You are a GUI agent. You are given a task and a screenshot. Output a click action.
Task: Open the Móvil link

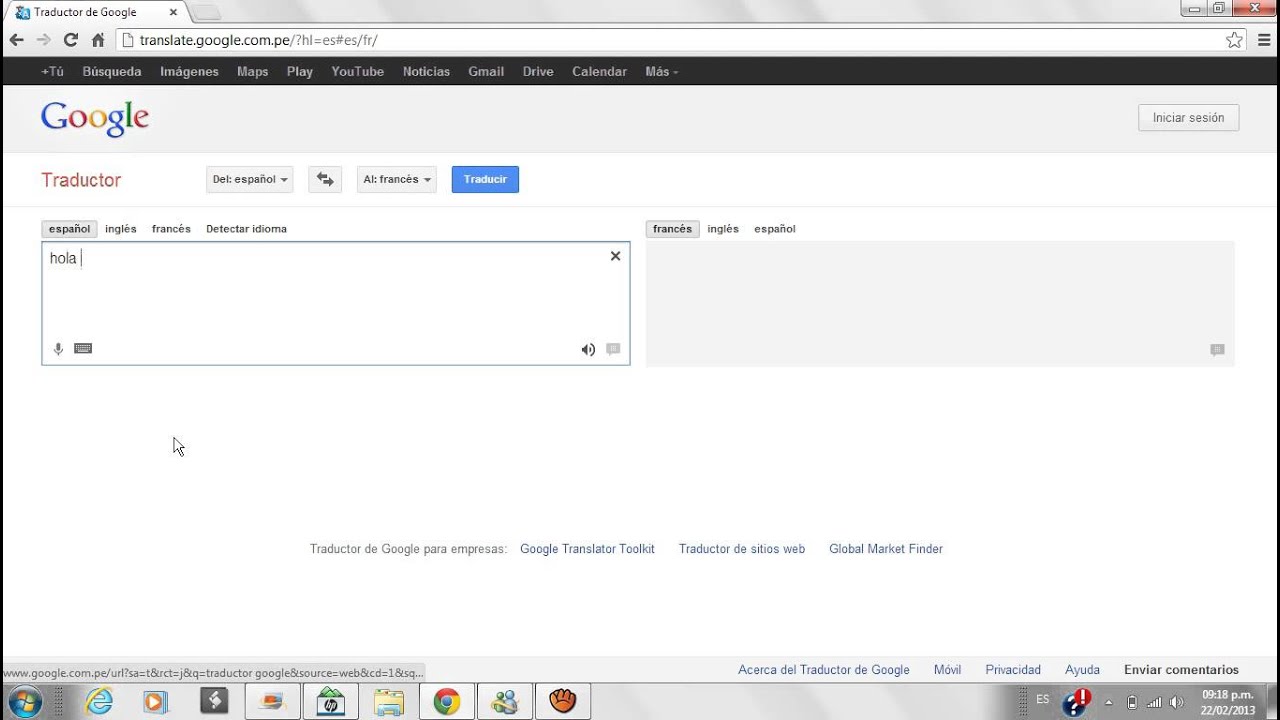pos(947,670)
